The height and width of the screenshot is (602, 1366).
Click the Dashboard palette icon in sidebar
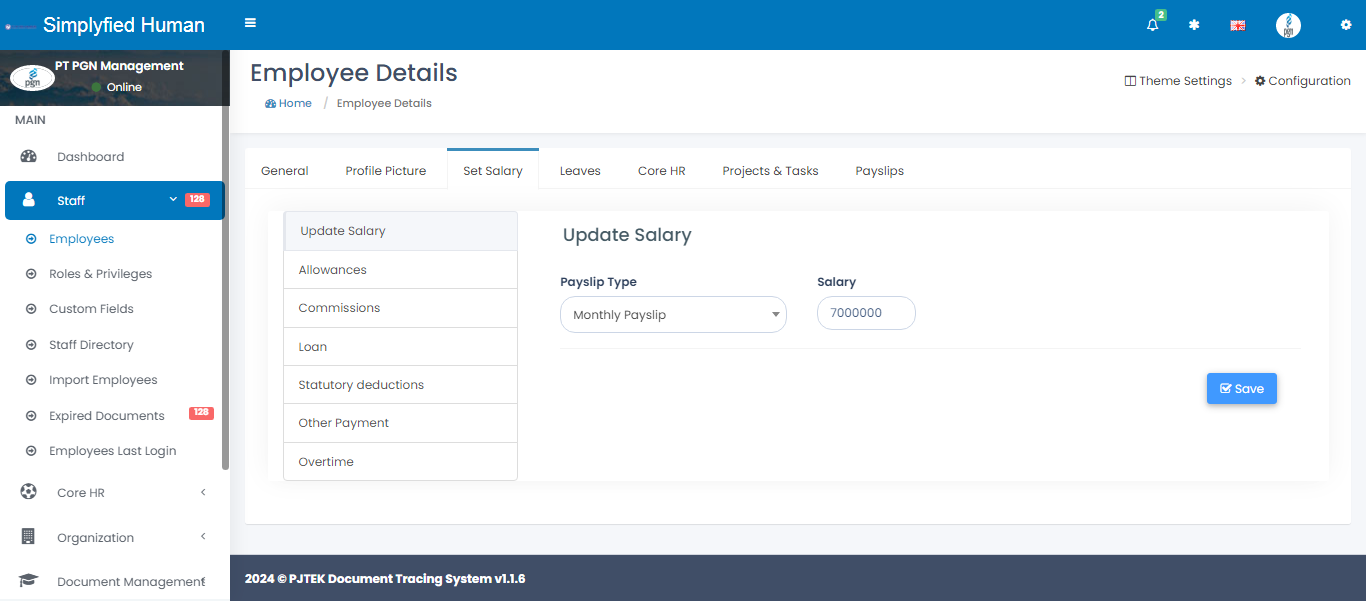[29, 156]
